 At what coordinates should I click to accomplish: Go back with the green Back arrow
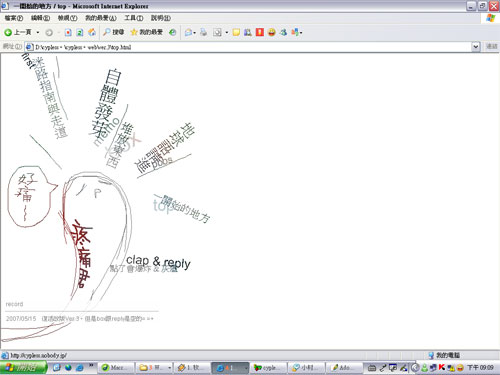8,32
